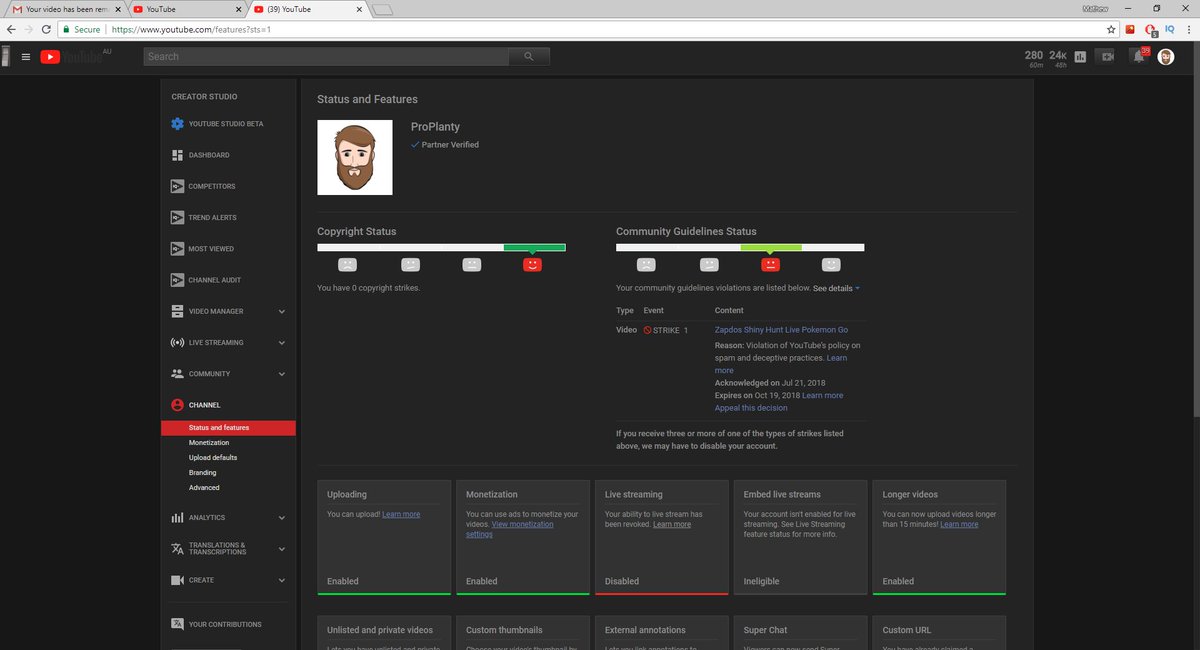1200x650 pixels.
Task: Click the browser address bar URL
Action: [x=190, y=30]
